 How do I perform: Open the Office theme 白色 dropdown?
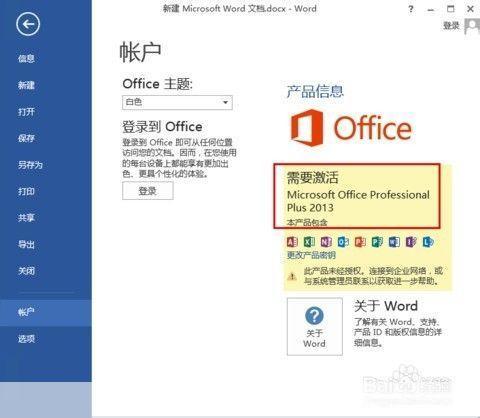pos(177,102)
